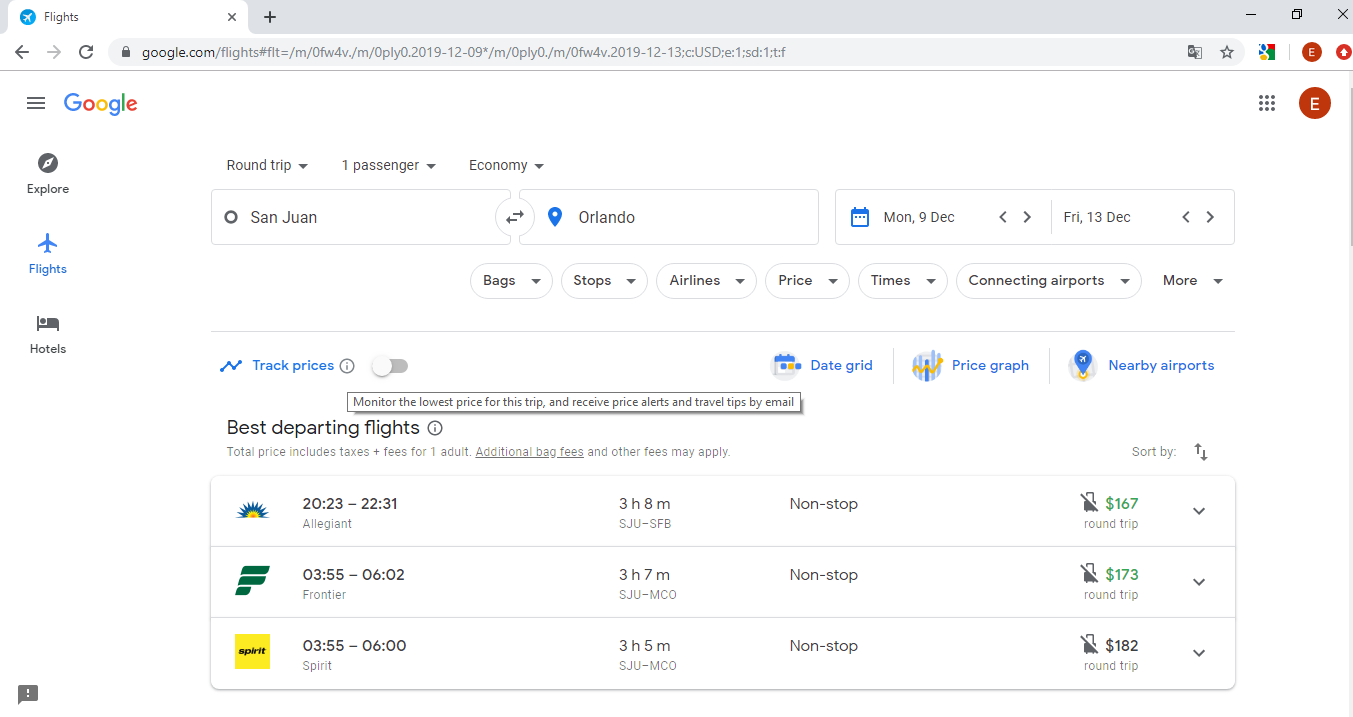Select the $182 Spirit price
1353x717 pixels.
coord(1122,646)
